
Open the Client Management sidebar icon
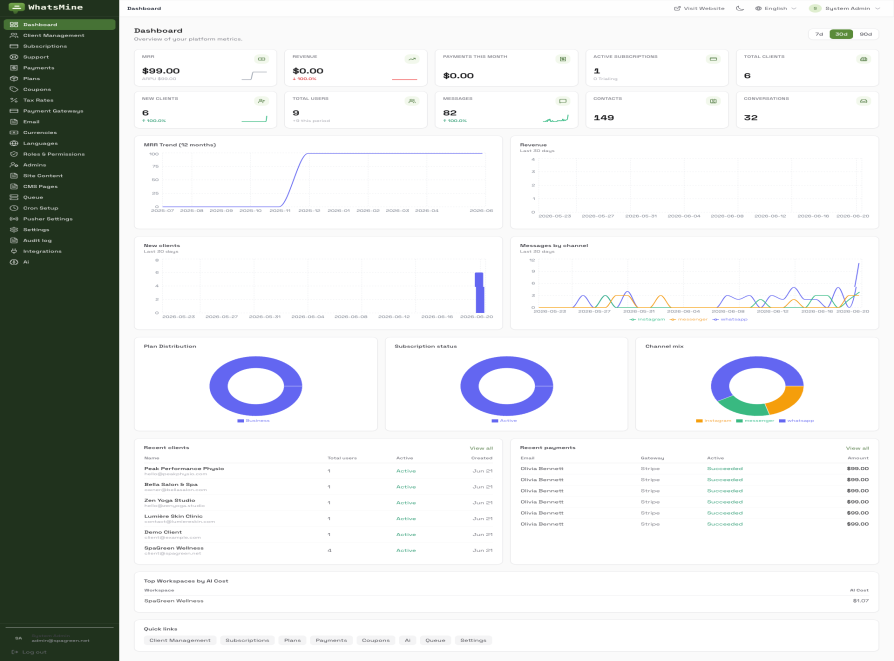pos(14,35)
